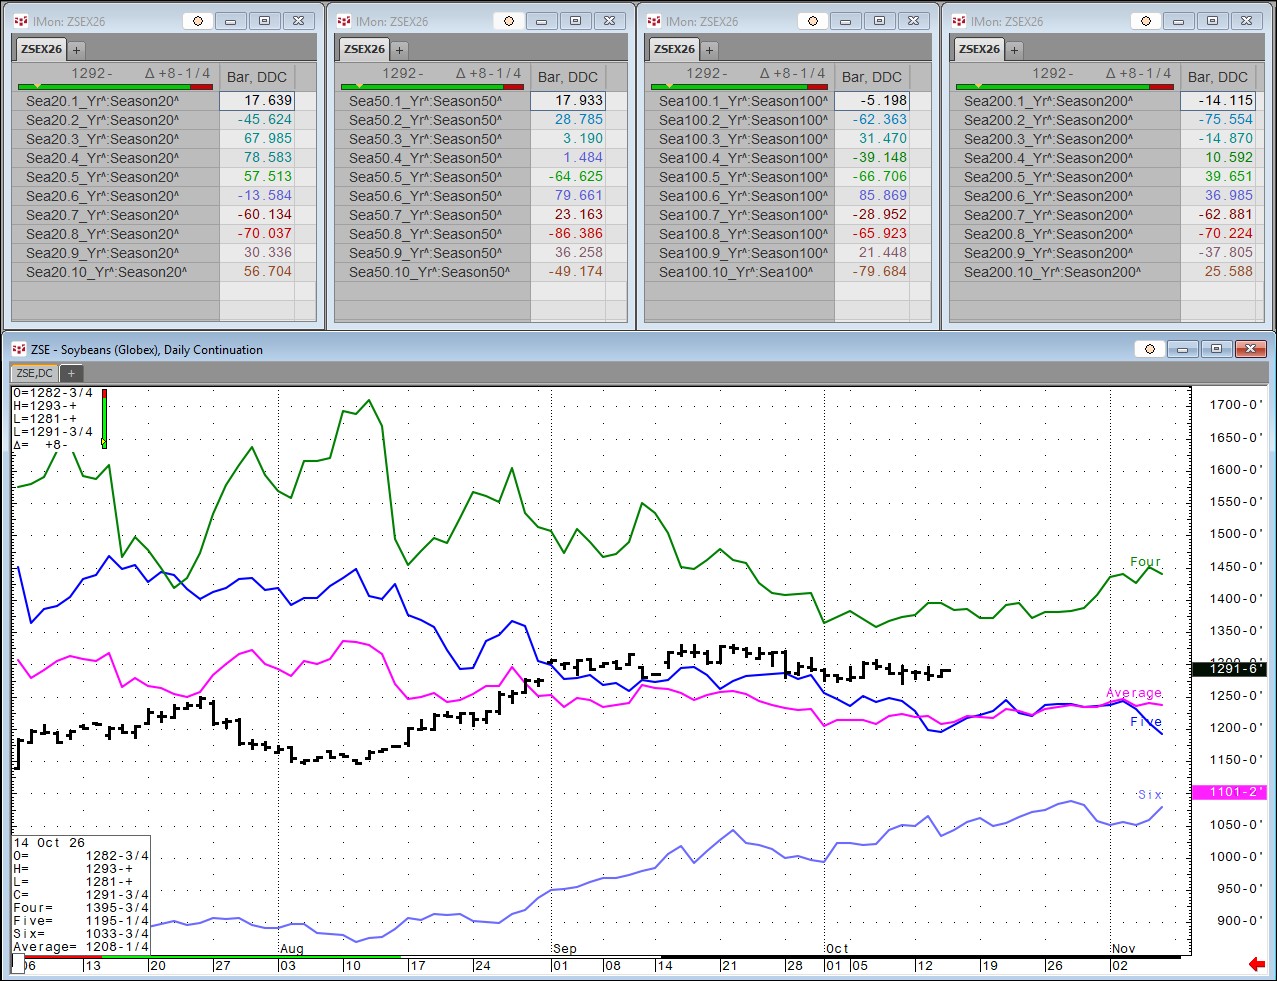Image resolution: width=1277 pixels, height=981 pixels.
Task: Add a new tab in the Sea20 monitor window
Action: (x=76, y=49)
